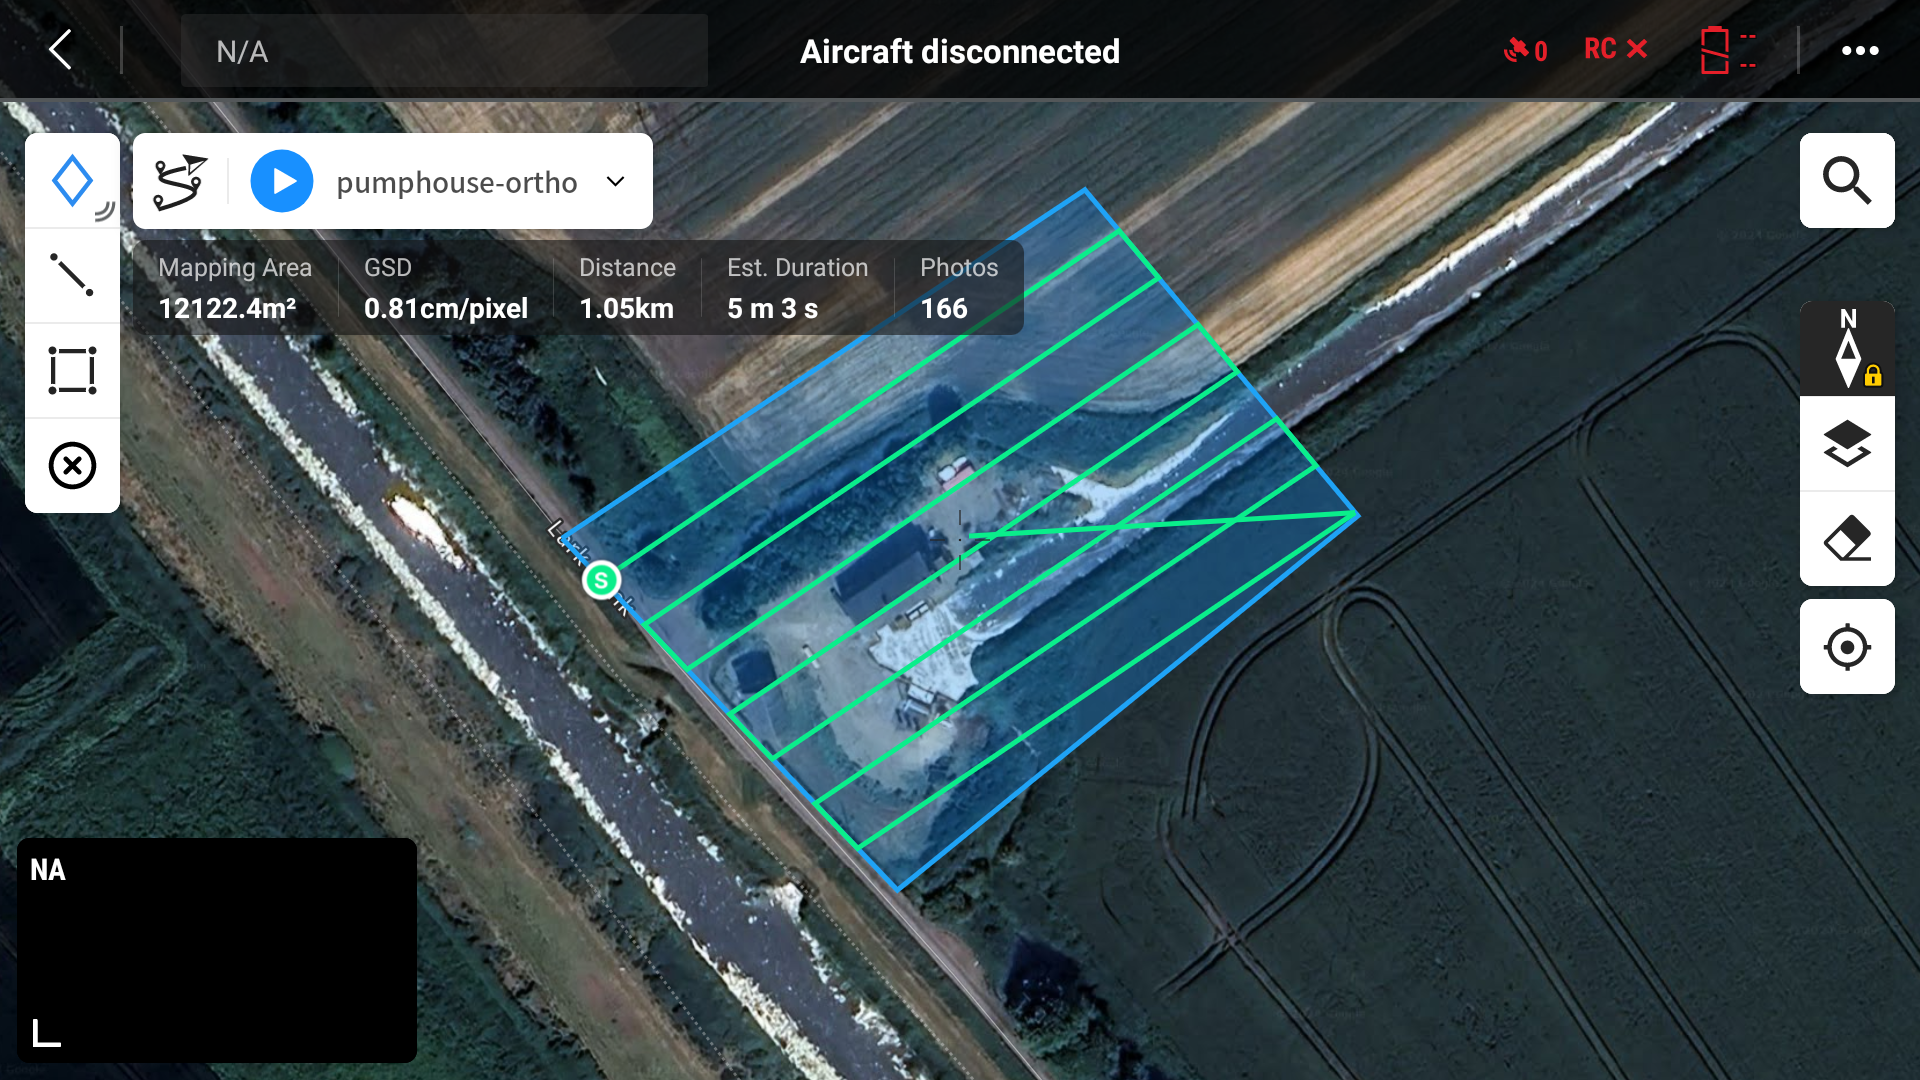Click the N/A flight mode field
The image size is (1920, 1080).
[444, 51]
